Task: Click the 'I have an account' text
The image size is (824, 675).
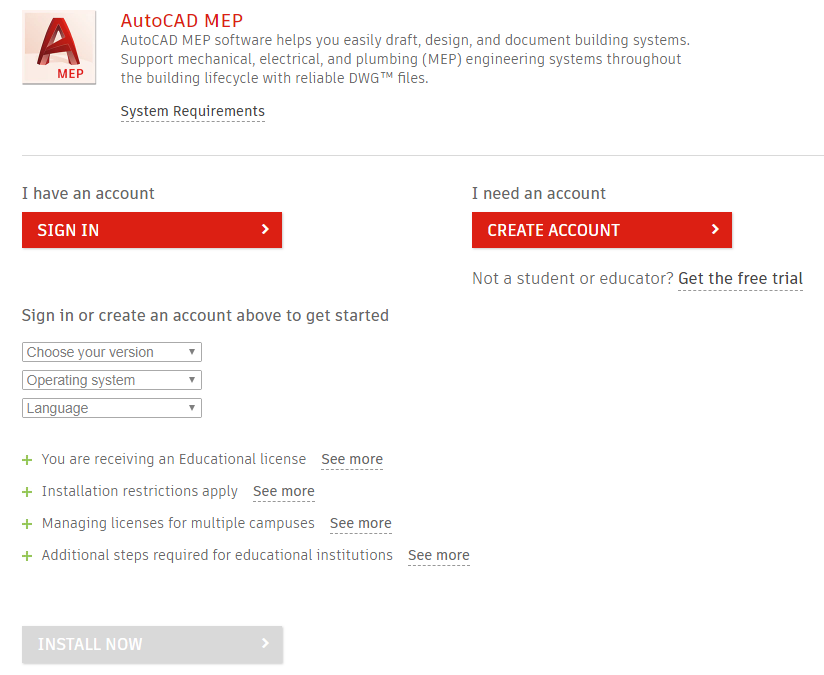Action: 88,193
